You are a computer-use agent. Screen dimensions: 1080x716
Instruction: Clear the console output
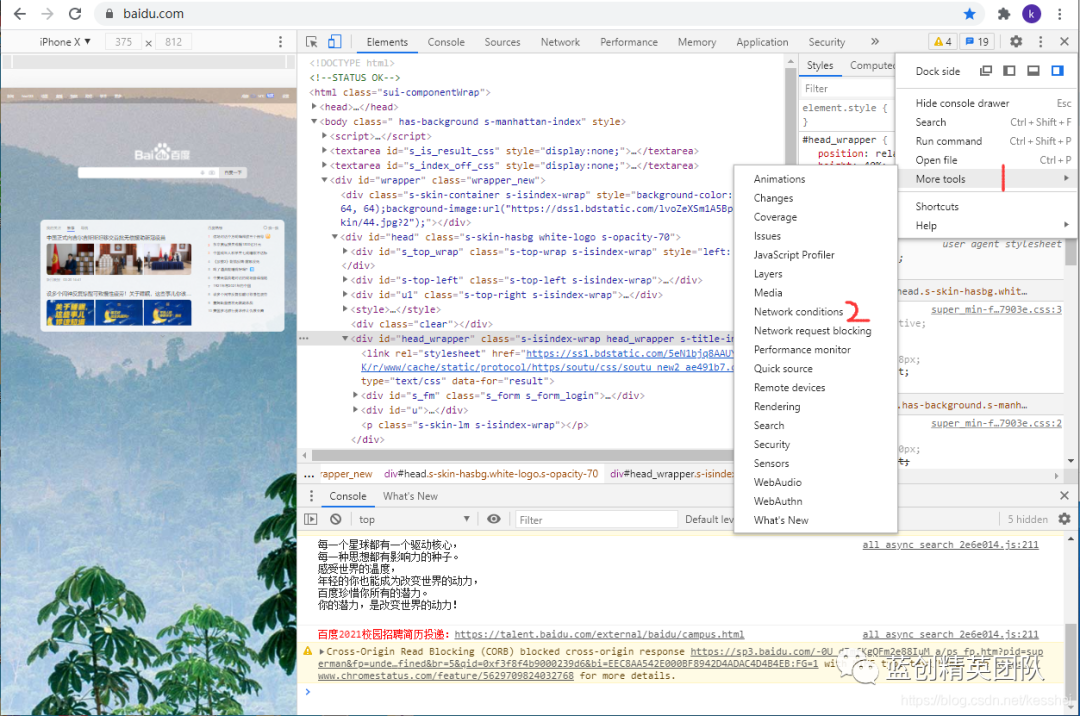335,519
